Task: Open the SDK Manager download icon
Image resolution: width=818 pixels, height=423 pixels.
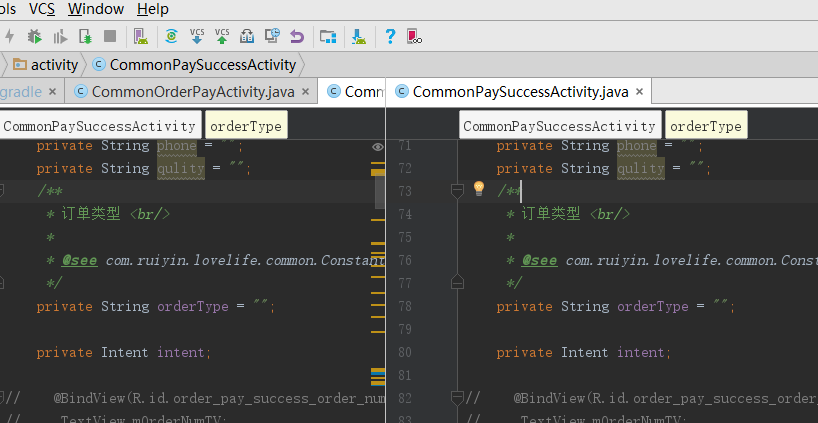Action: 359,36
